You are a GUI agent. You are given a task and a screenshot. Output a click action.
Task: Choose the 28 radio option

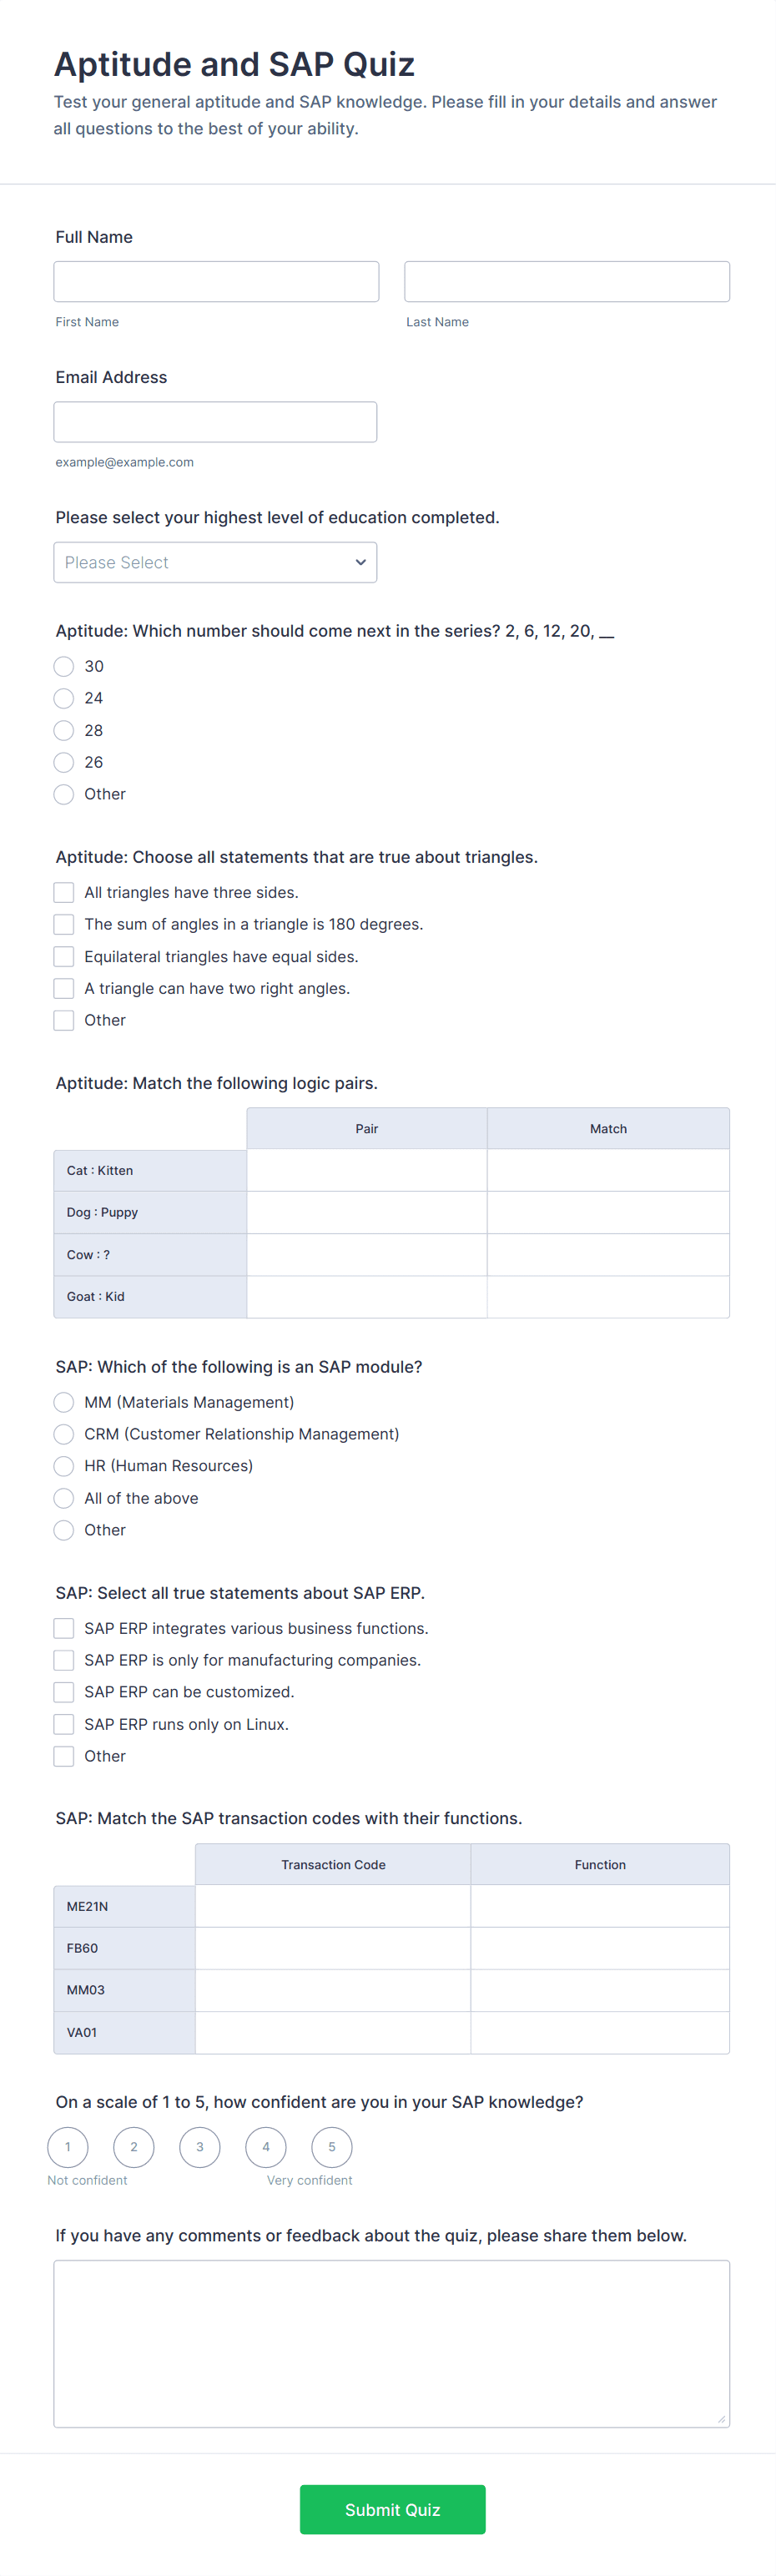(64, 730)
